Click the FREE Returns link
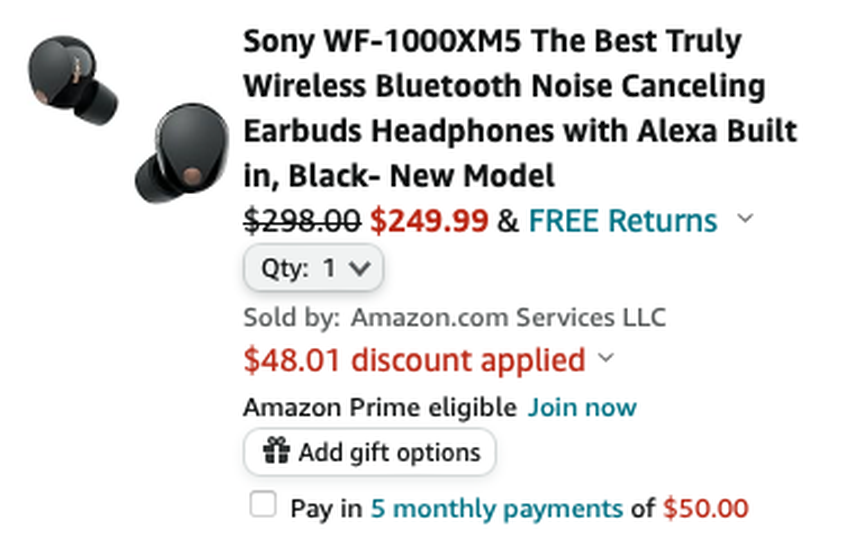Viewport: 850px width, 551px height. pos(622,220)
